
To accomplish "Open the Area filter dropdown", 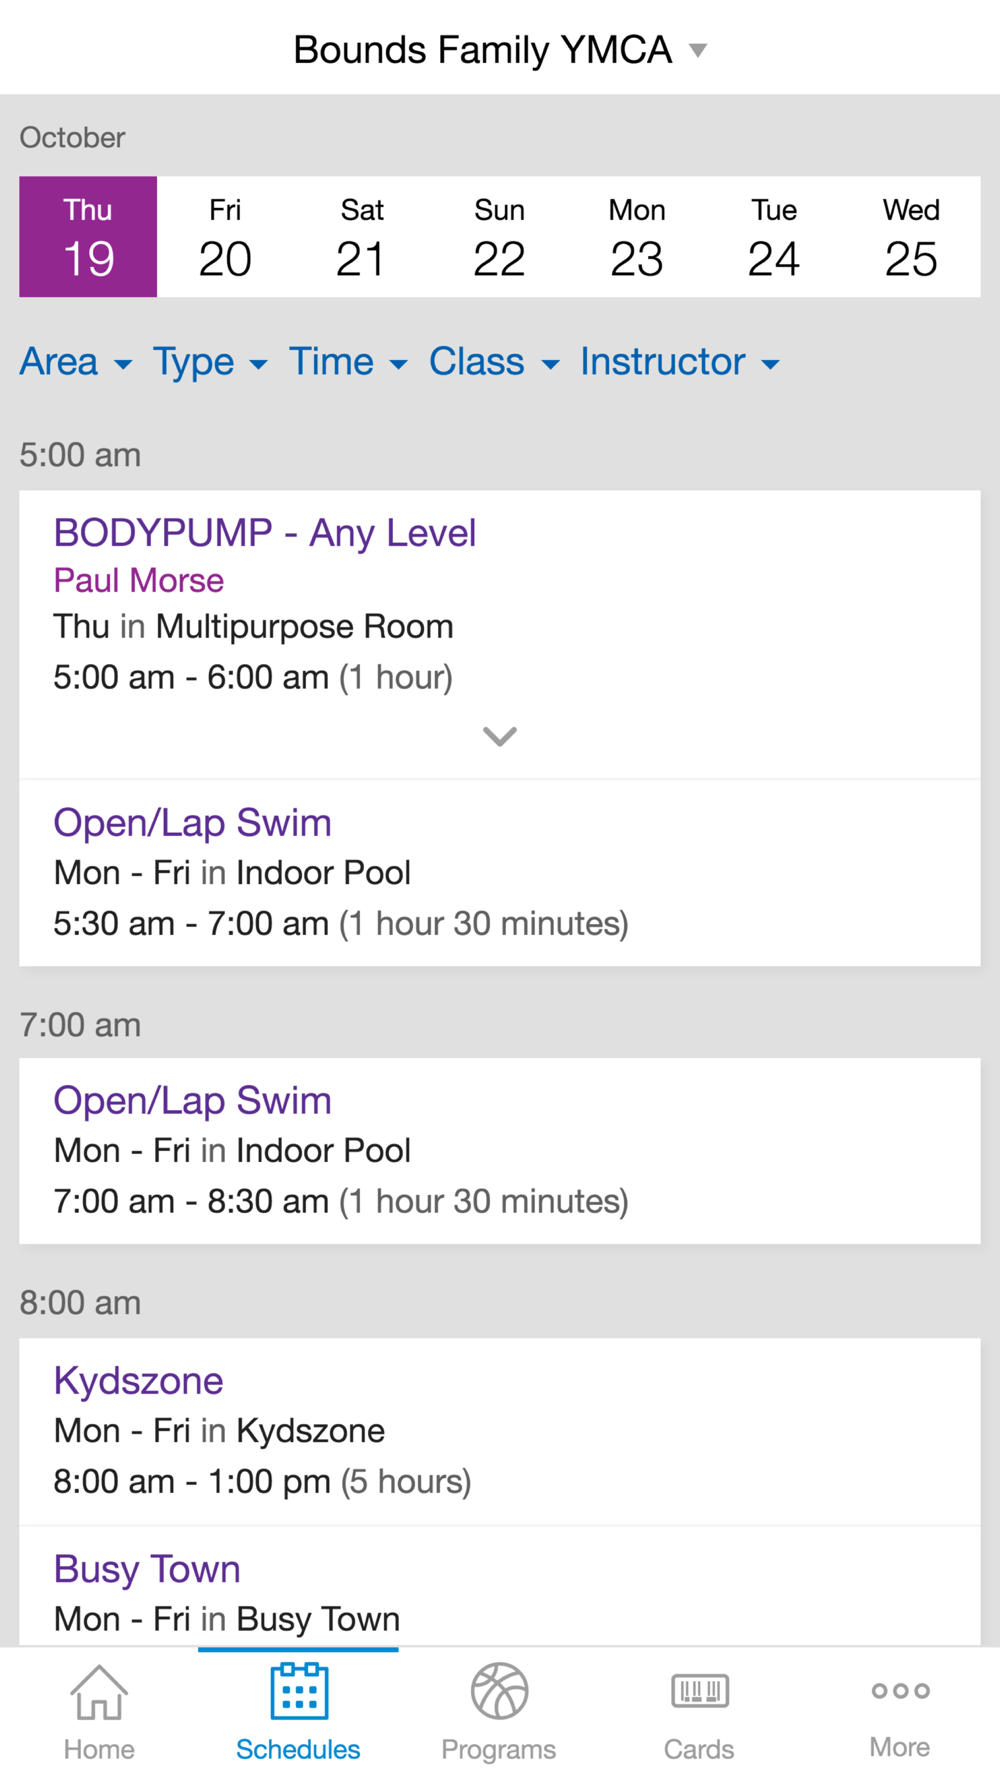I will 76,362.
